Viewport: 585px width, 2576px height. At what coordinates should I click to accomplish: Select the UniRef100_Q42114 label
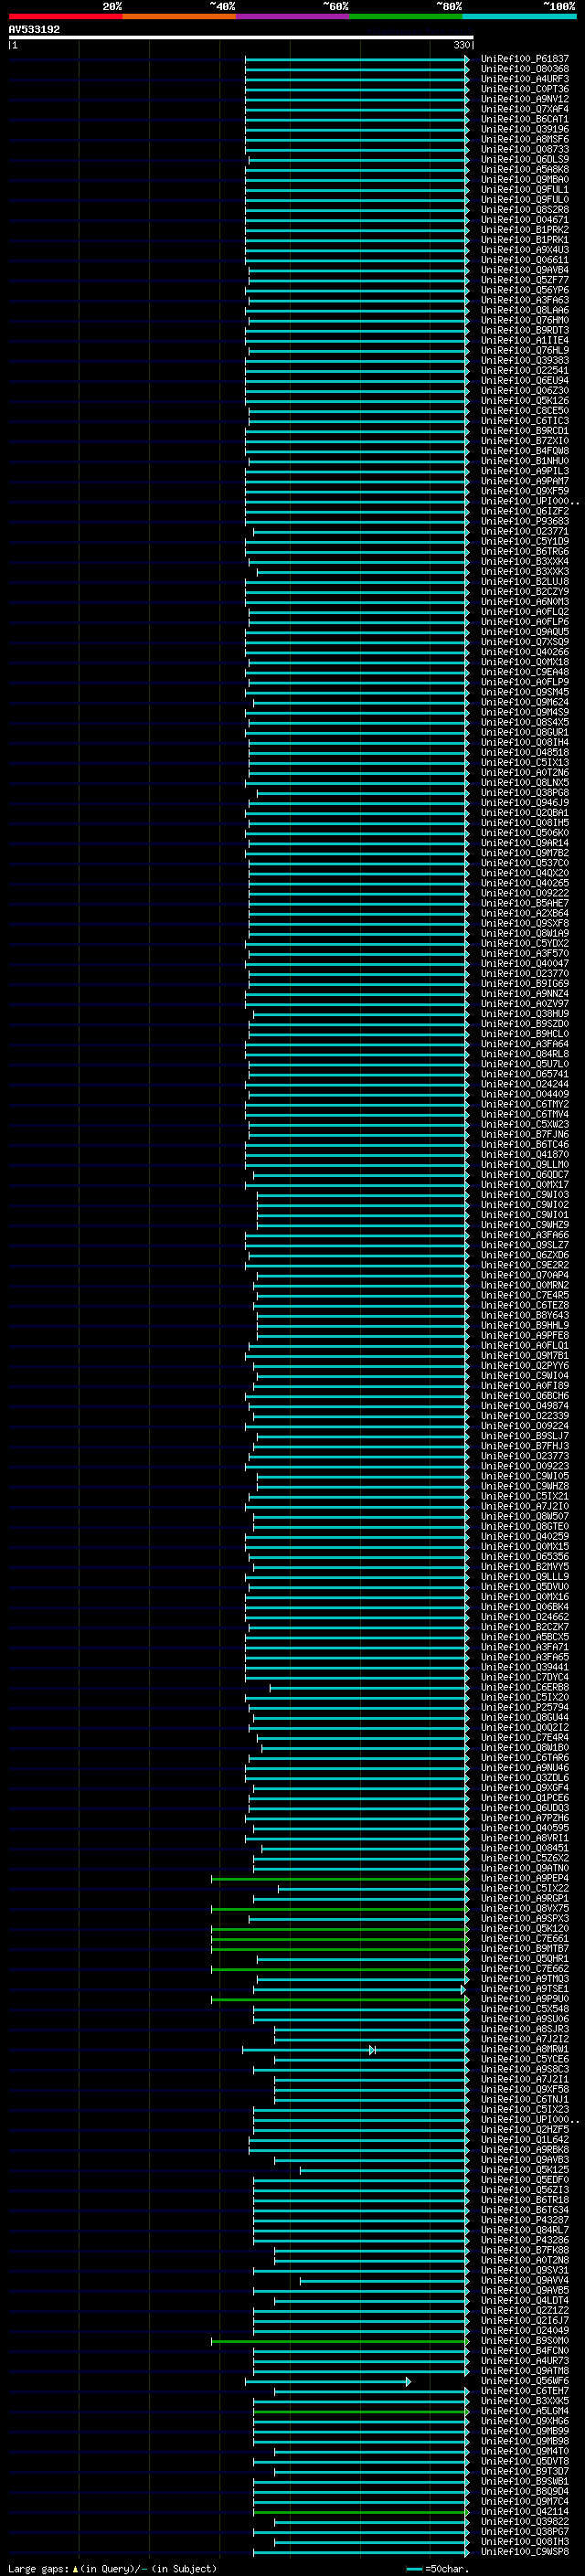pyautogui.click(x=524, y=2511)
